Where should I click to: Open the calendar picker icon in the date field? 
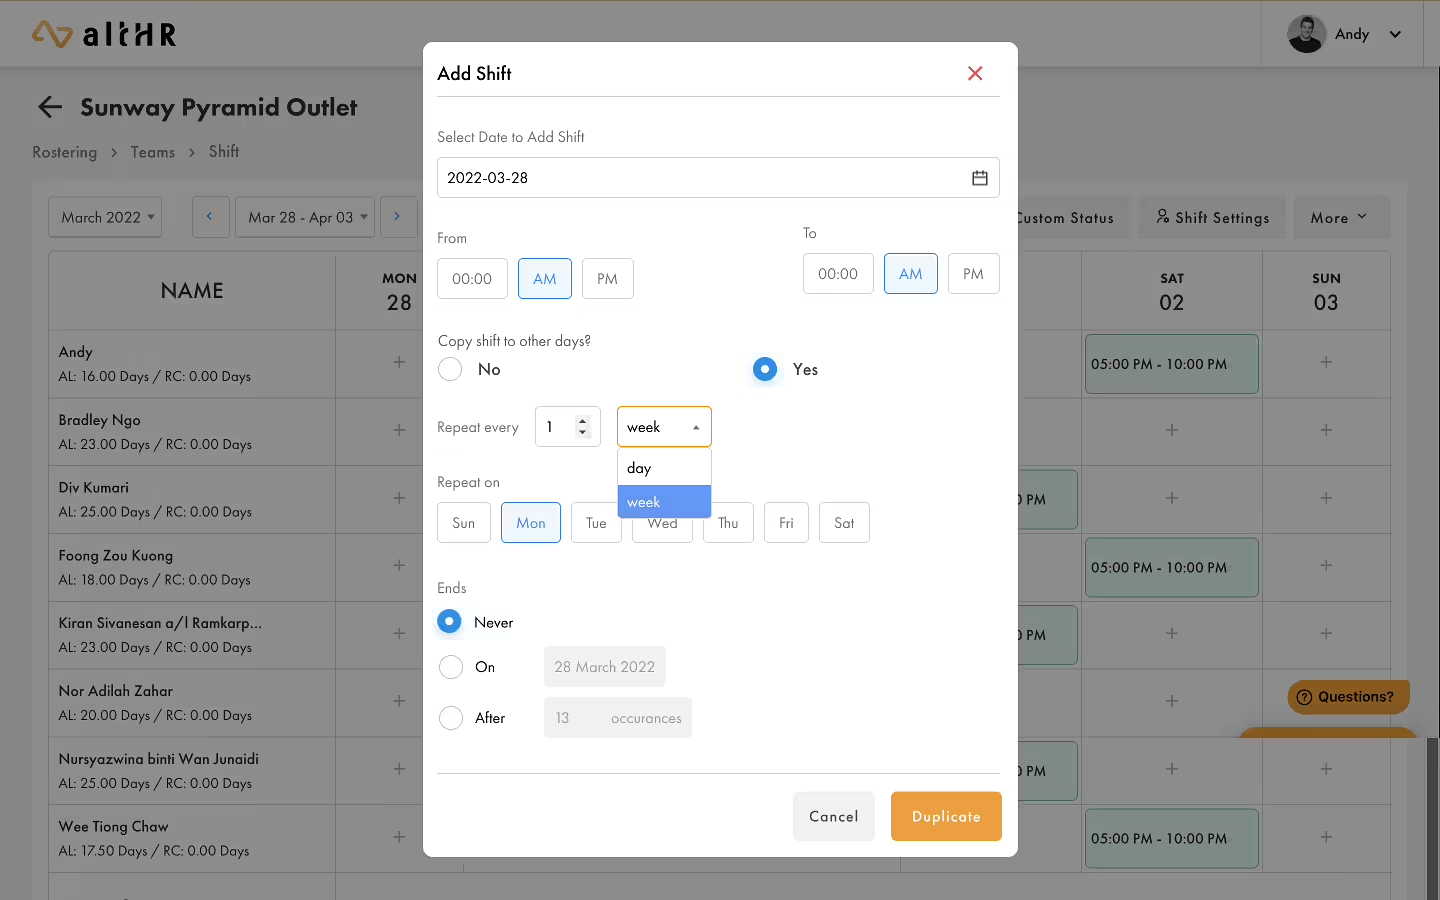[x=979, y=178]
